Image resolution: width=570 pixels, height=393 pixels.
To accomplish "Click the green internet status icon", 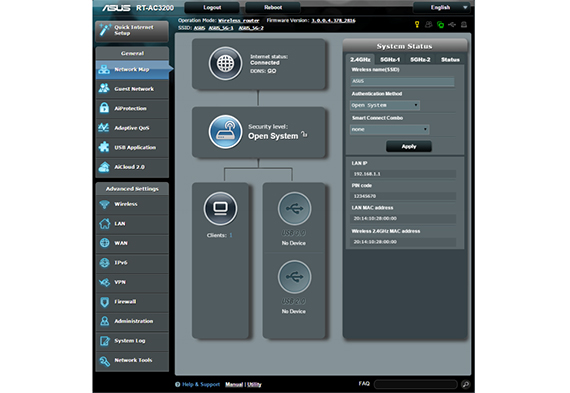I will [441, 25].
